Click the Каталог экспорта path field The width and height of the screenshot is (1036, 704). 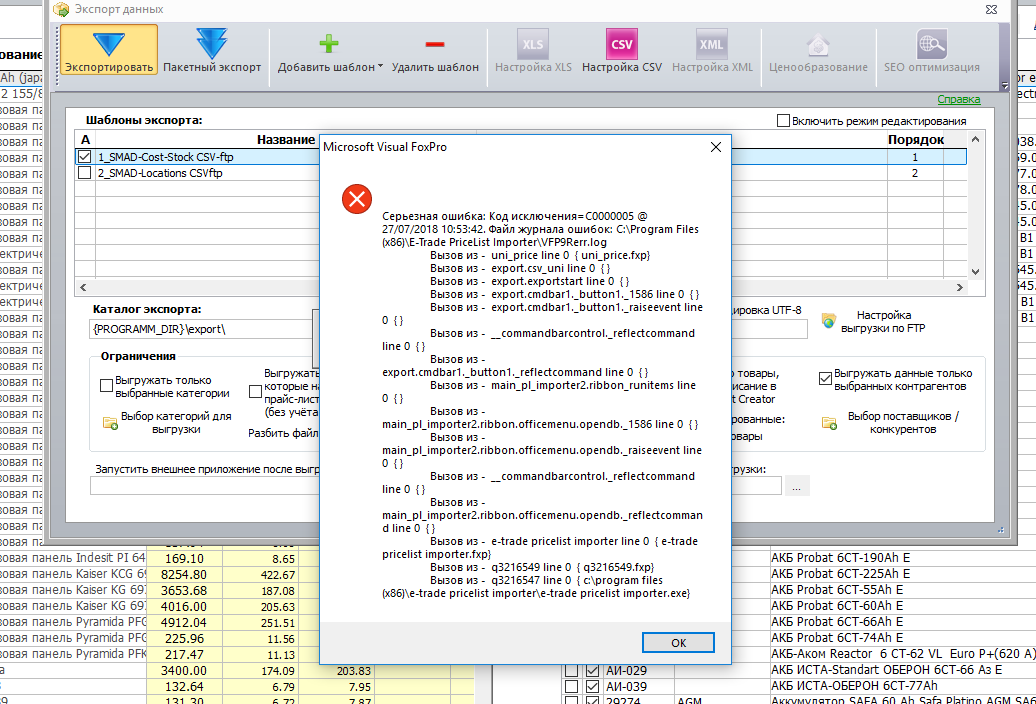[201, 329]
